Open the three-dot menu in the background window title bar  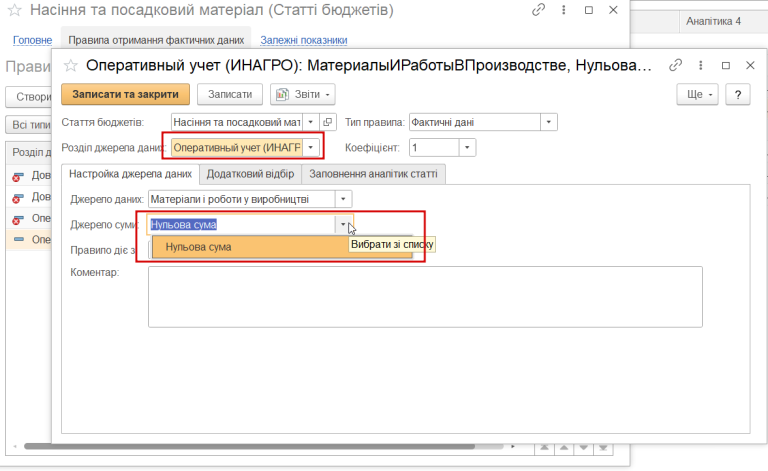(x=564, y=10)
